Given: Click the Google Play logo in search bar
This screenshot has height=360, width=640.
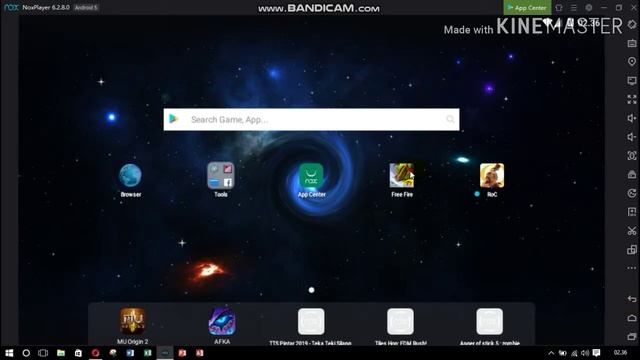Looking at the screenshot, I should point(174,119).
